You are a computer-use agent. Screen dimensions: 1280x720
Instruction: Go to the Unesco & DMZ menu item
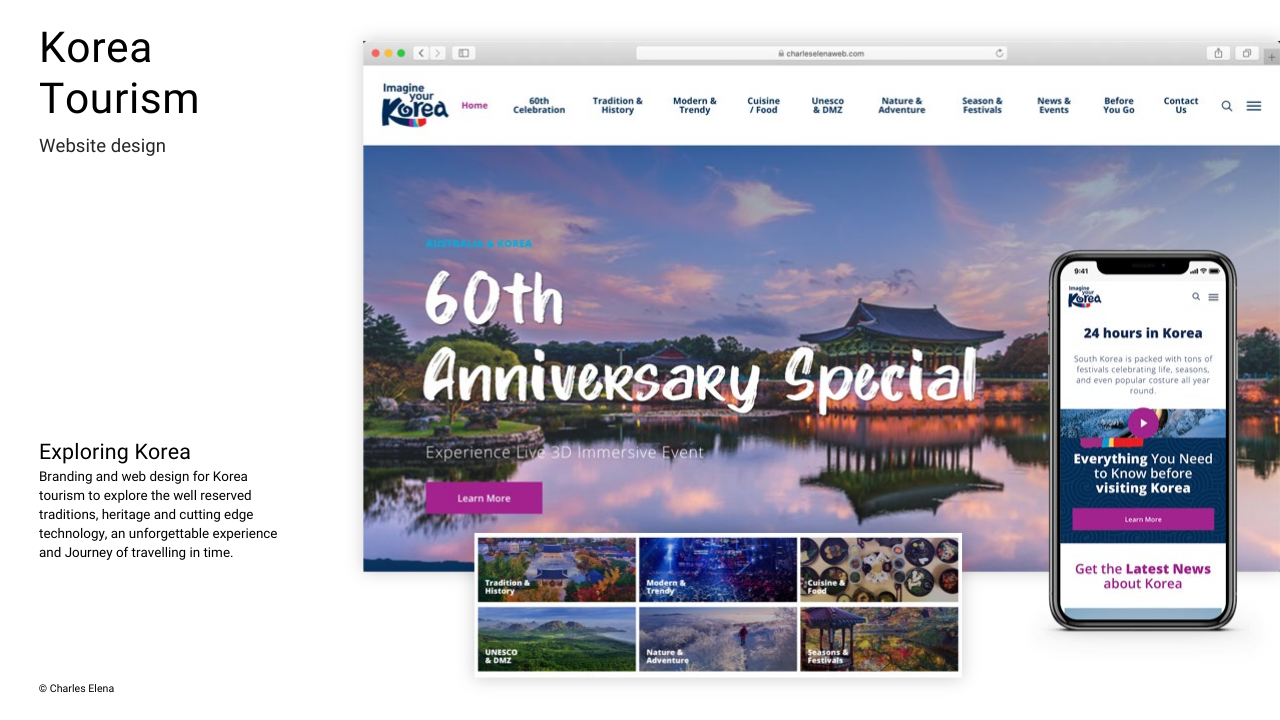click(827, 106)
